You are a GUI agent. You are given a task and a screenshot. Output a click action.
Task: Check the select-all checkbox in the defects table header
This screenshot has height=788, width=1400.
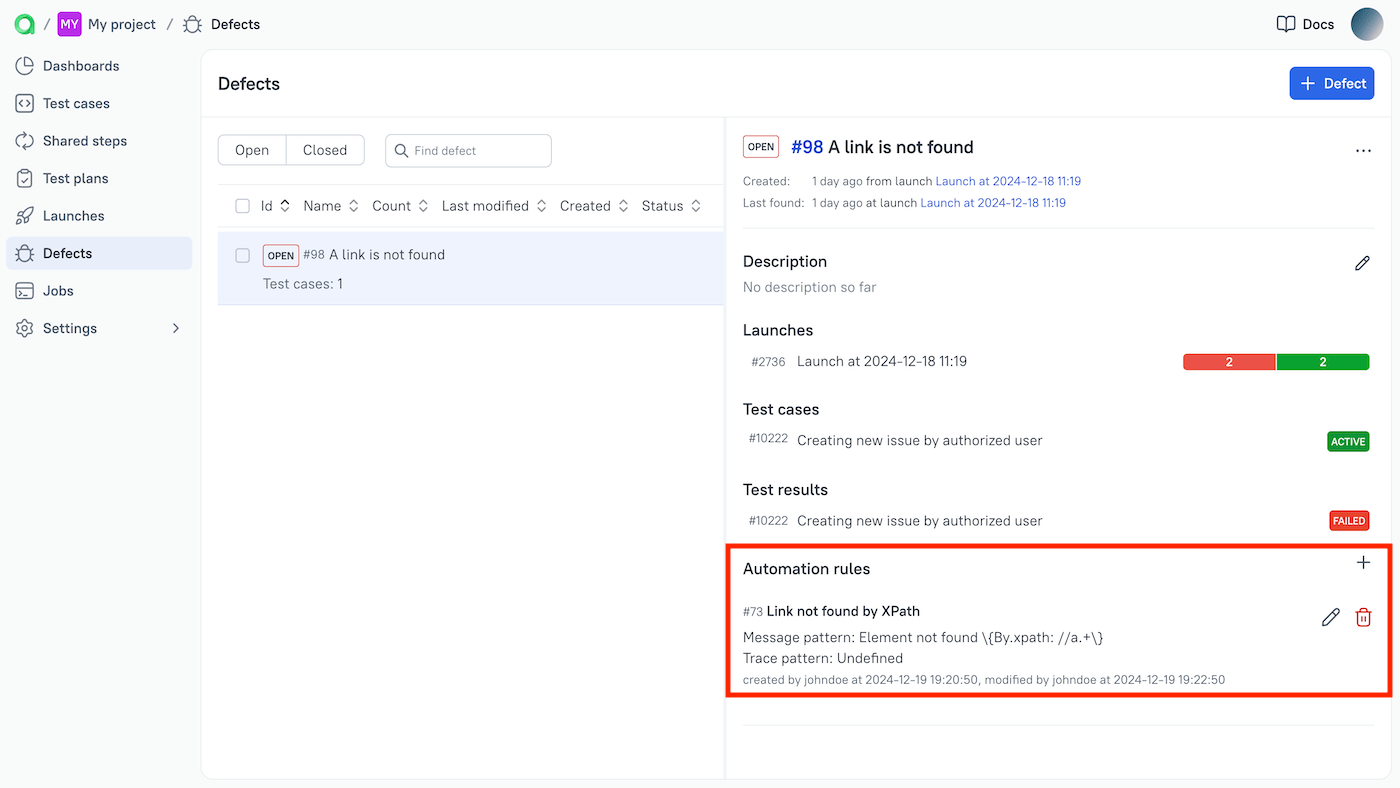(x=242, y=205)
